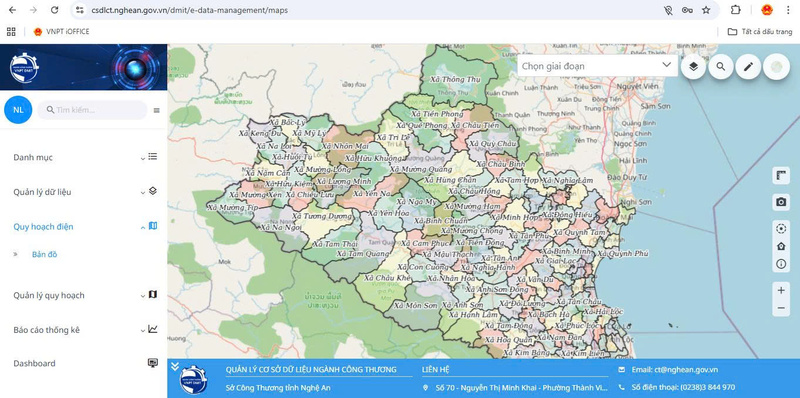The image size is (800, 398).
Task: Bookmark this page with star icon
Action: (706, 10)
